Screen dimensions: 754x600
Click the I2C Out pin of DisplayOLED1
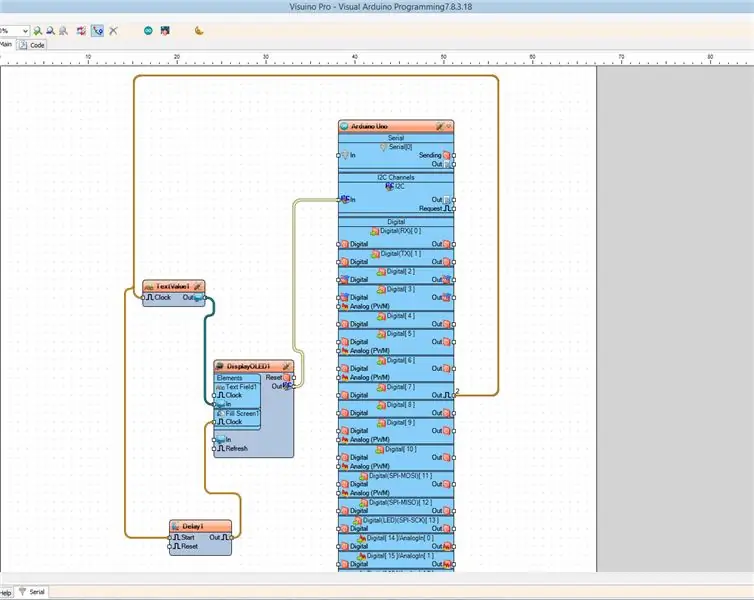293,386
